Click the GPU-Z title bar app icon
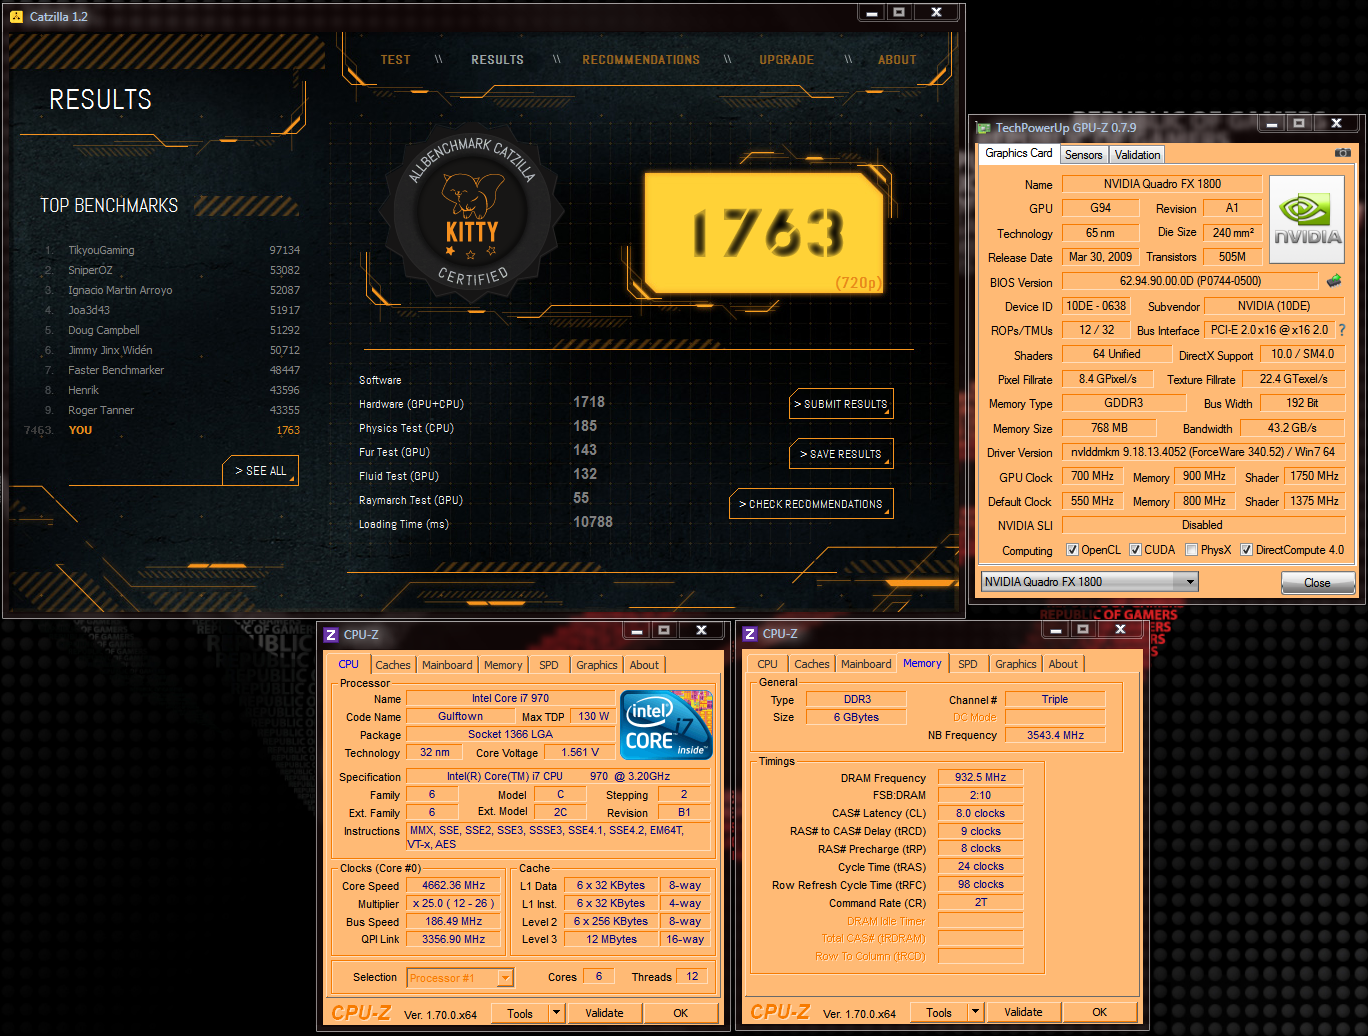The width and height of the screenshot is (1368, 1036). pyautogui.click(x=984, y=128)
